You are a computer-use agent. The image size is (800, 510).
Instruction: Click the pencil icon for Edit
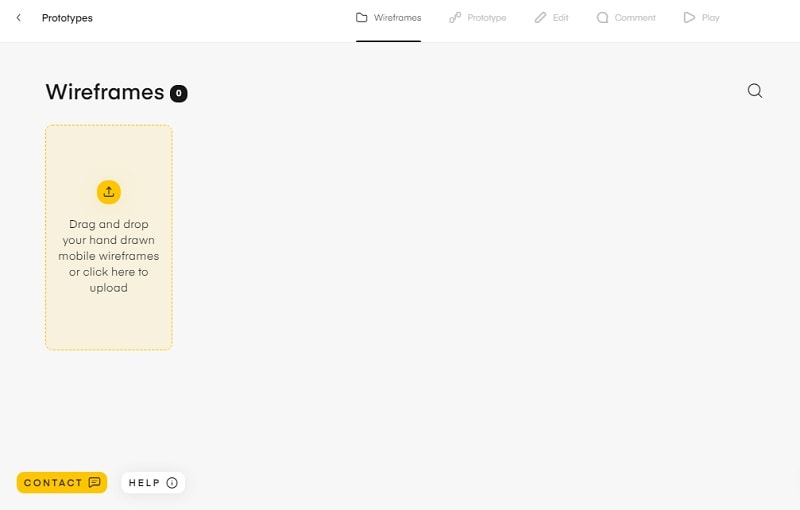coord(541,18)
